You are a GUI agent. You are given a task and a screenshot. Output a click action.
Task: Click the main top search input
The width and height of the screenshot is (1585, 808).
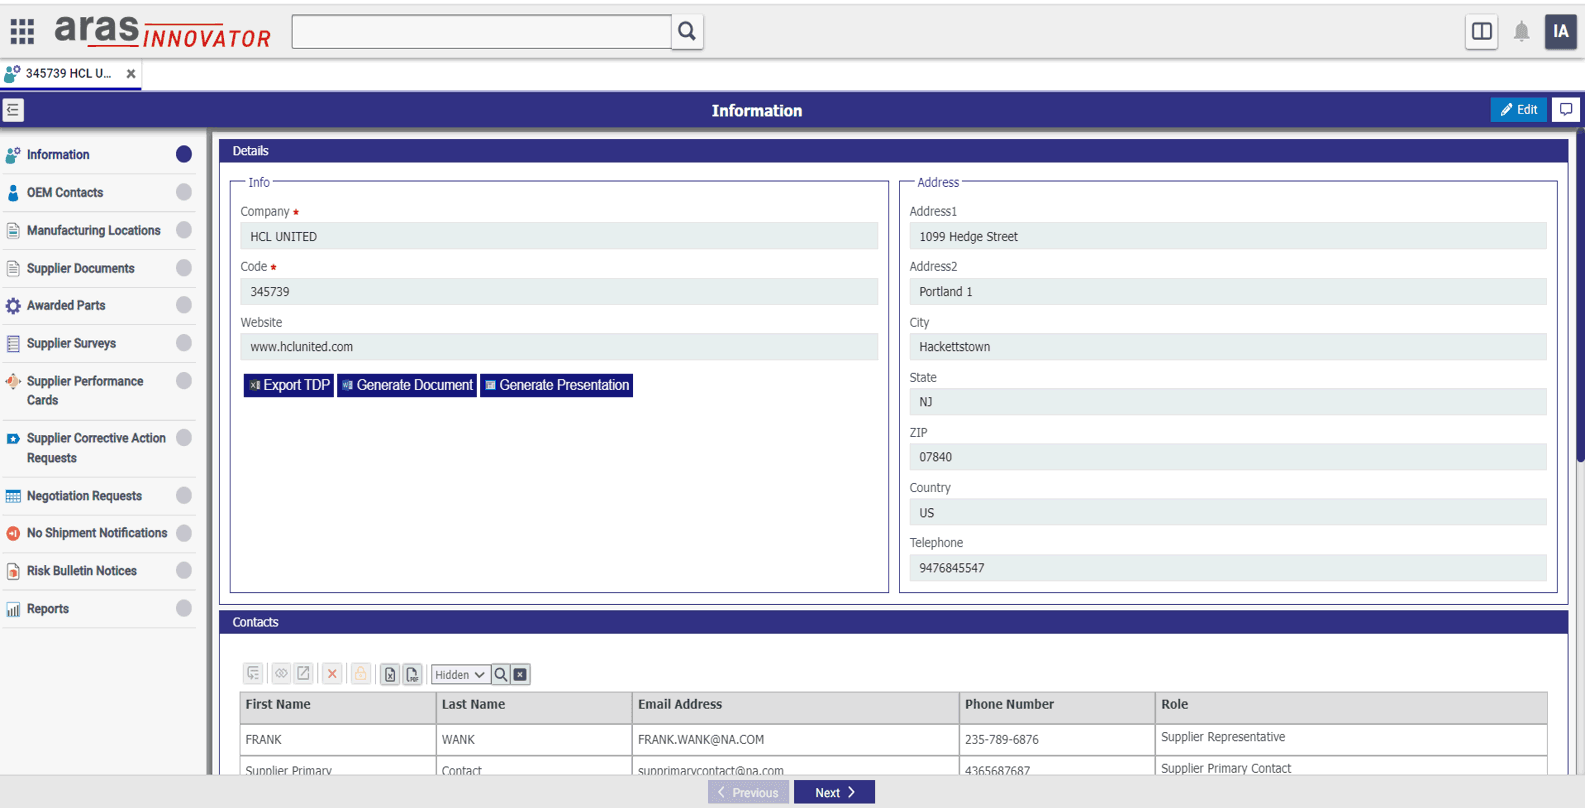[482, 31]
